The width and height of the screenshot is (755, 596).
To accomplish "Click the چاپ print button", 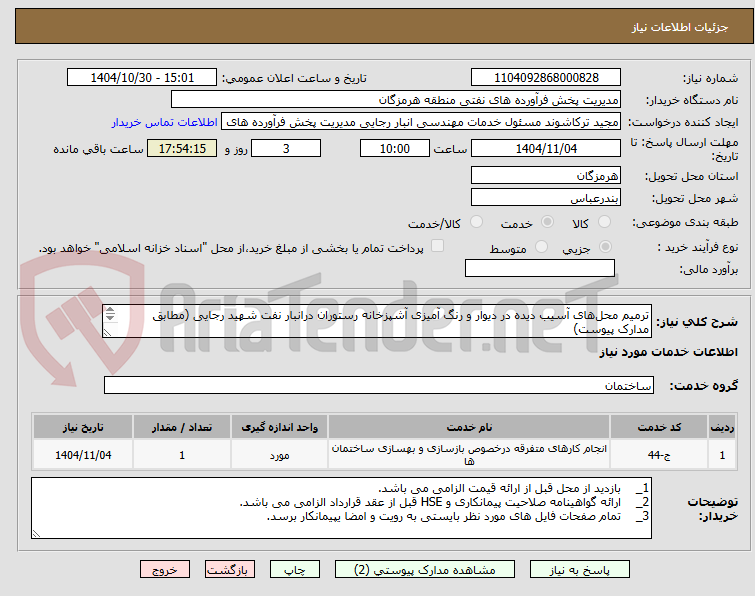I will [295, 570].
